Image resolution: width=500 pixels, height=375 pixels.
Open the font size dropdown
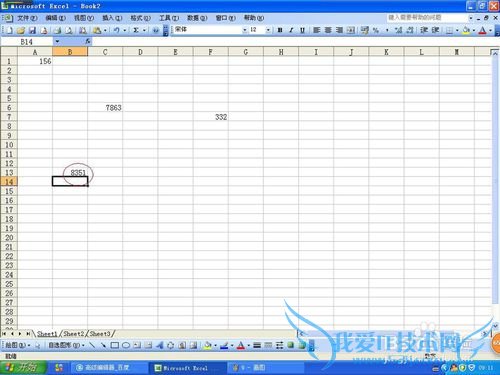pos(268,30)
